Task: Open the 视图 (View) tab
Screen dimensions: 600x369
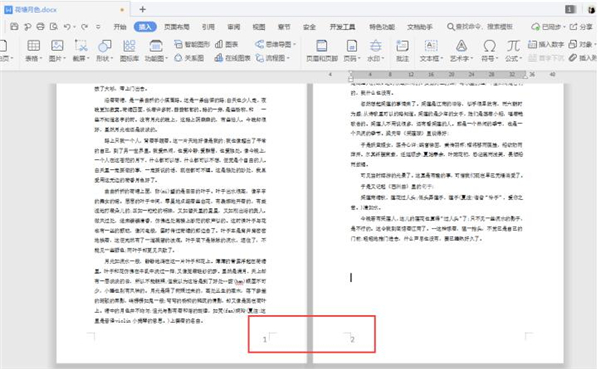Action: coord(259,27)
